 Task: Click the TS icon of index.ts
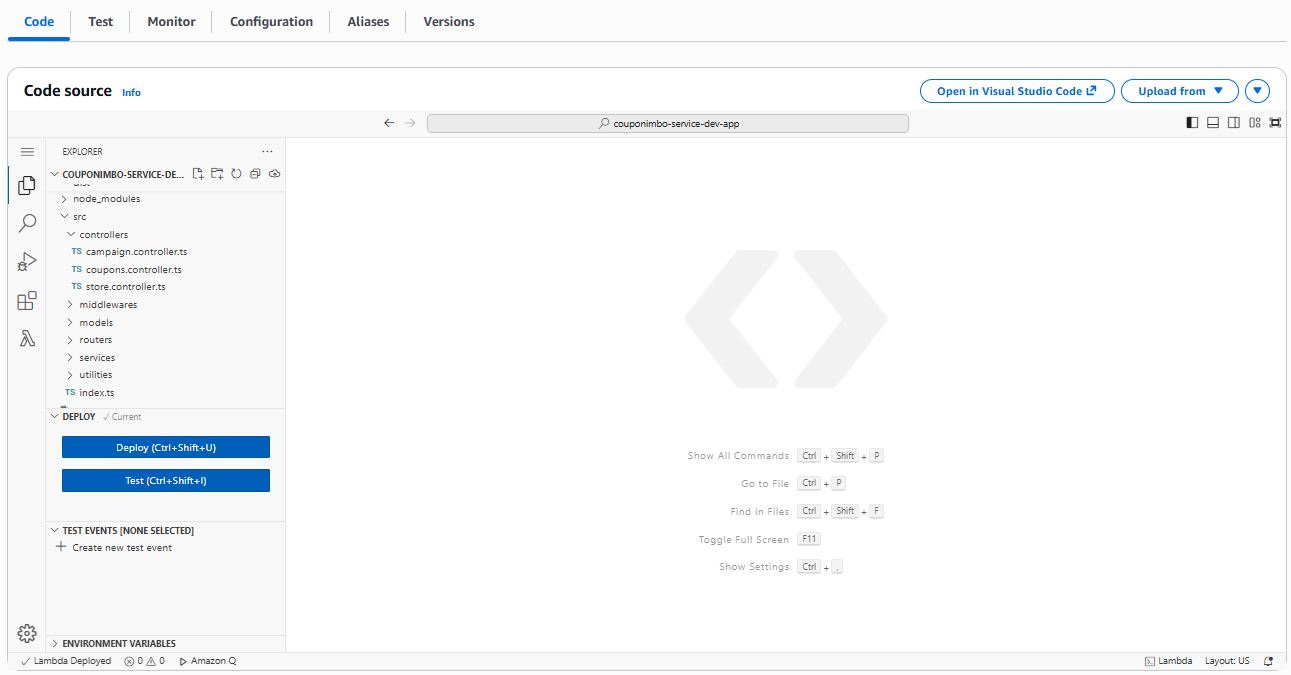click(70, 392)
